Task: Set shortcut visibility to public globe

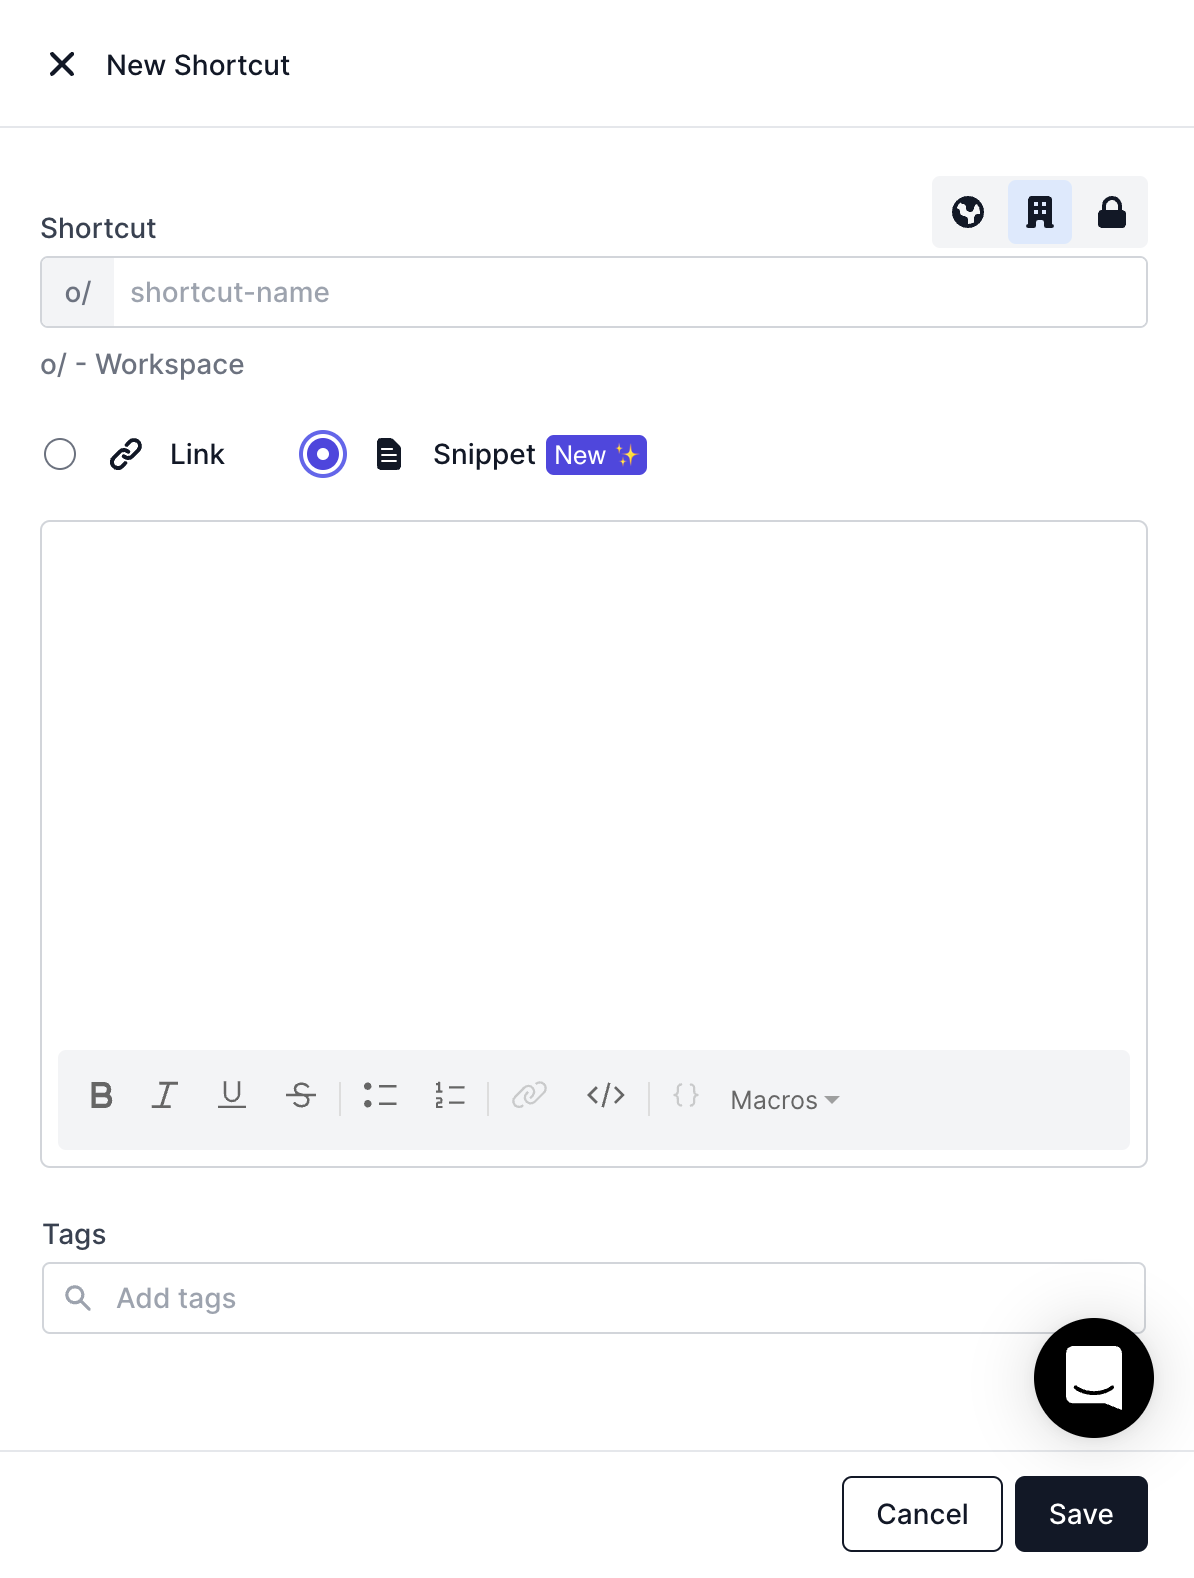Action: coord(968,212)
